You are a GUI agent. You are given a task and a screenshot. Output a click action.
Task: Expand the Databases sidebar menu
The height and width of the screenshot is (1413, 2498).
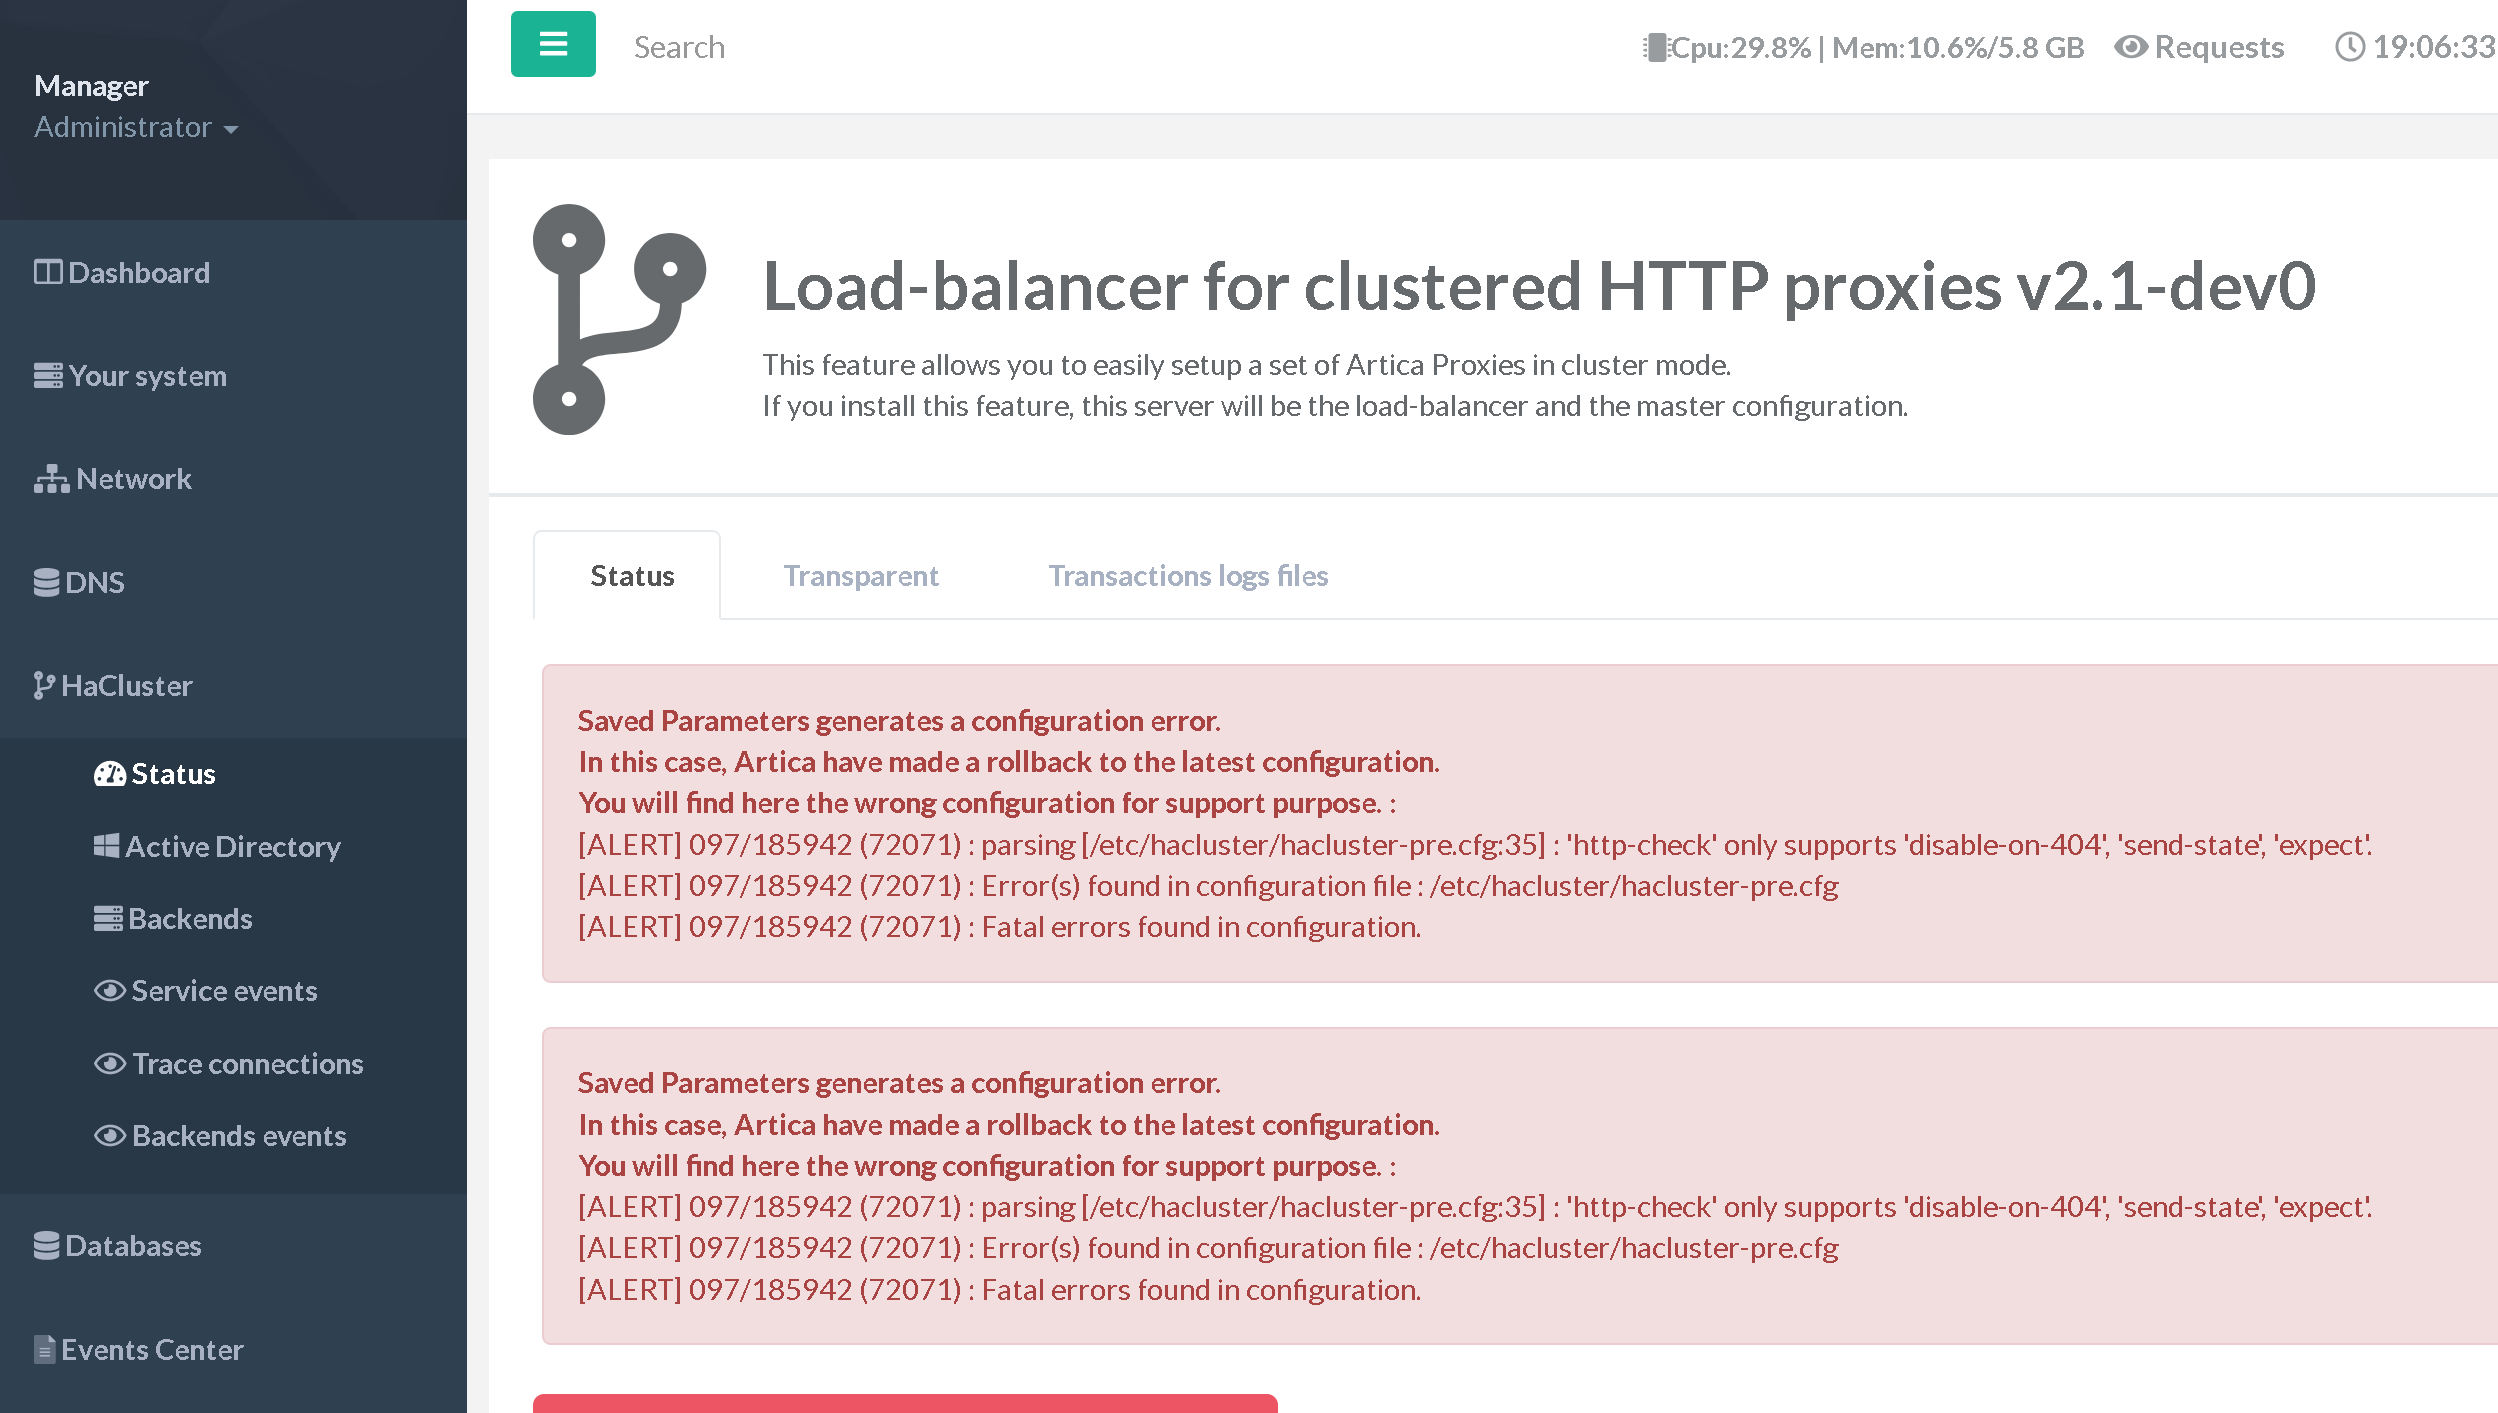pyautogui.click(x=132, y=1246)
